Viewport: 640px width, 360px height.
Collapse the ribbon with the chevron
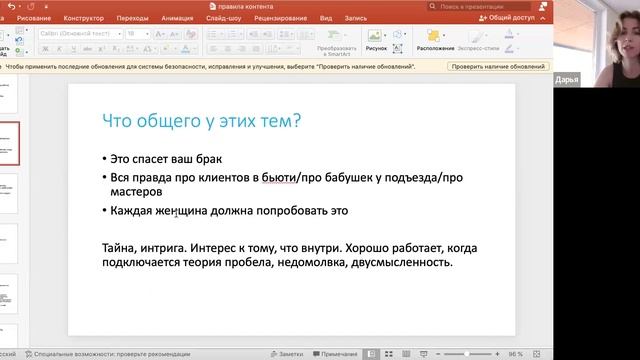point(543,18)
